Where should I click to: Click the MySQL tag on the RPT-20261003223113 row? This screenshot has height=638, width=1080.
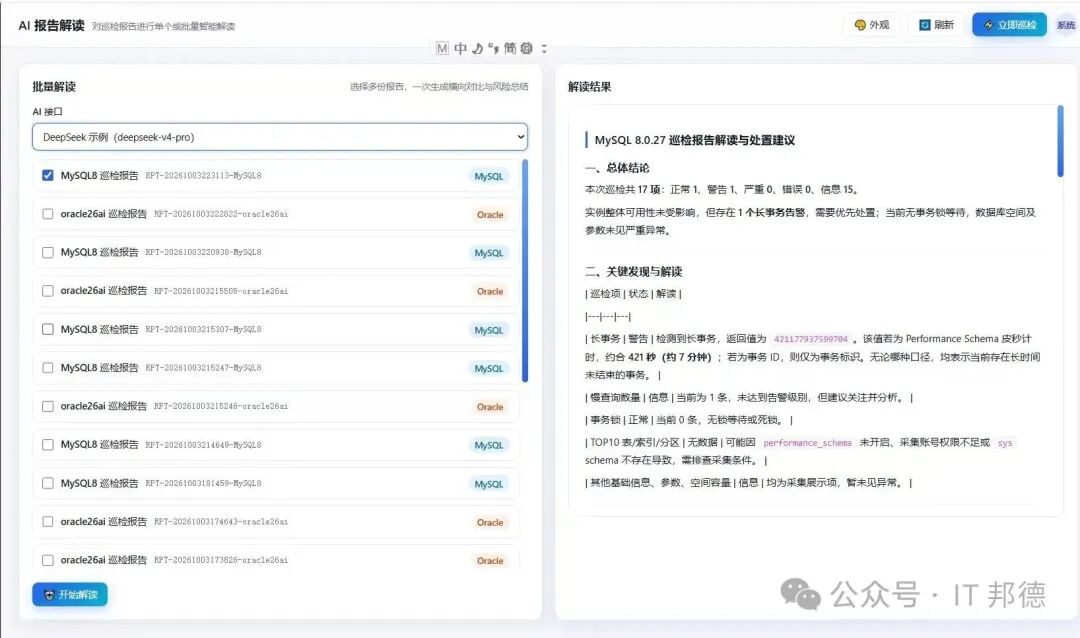[488, 176]
